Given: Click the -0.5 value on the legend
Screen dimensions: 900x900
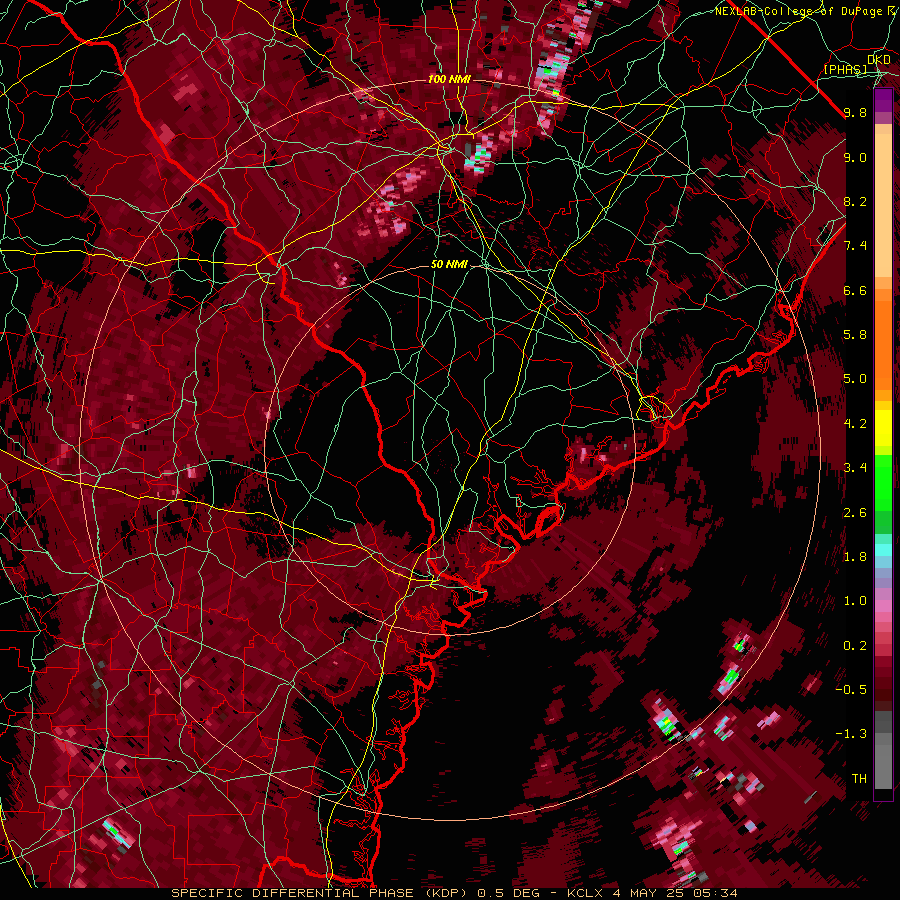Looking at the screenshot, I should tap(851, 690).
